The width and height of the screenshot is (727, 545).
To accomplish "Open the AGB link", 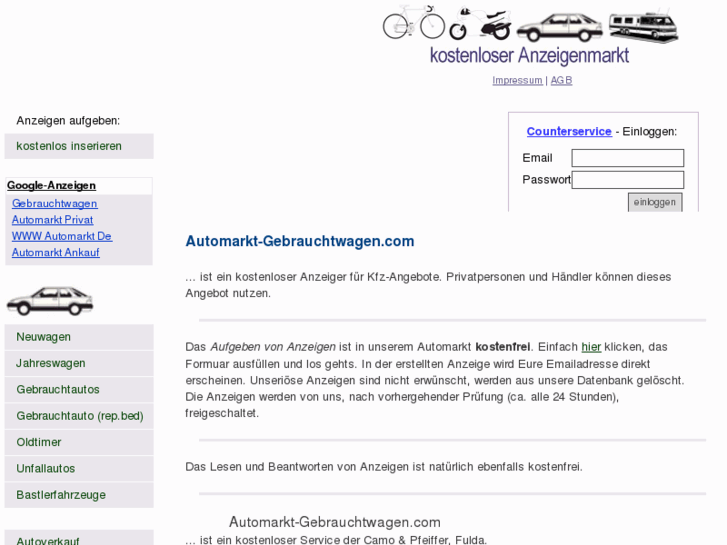I will 561,80.
